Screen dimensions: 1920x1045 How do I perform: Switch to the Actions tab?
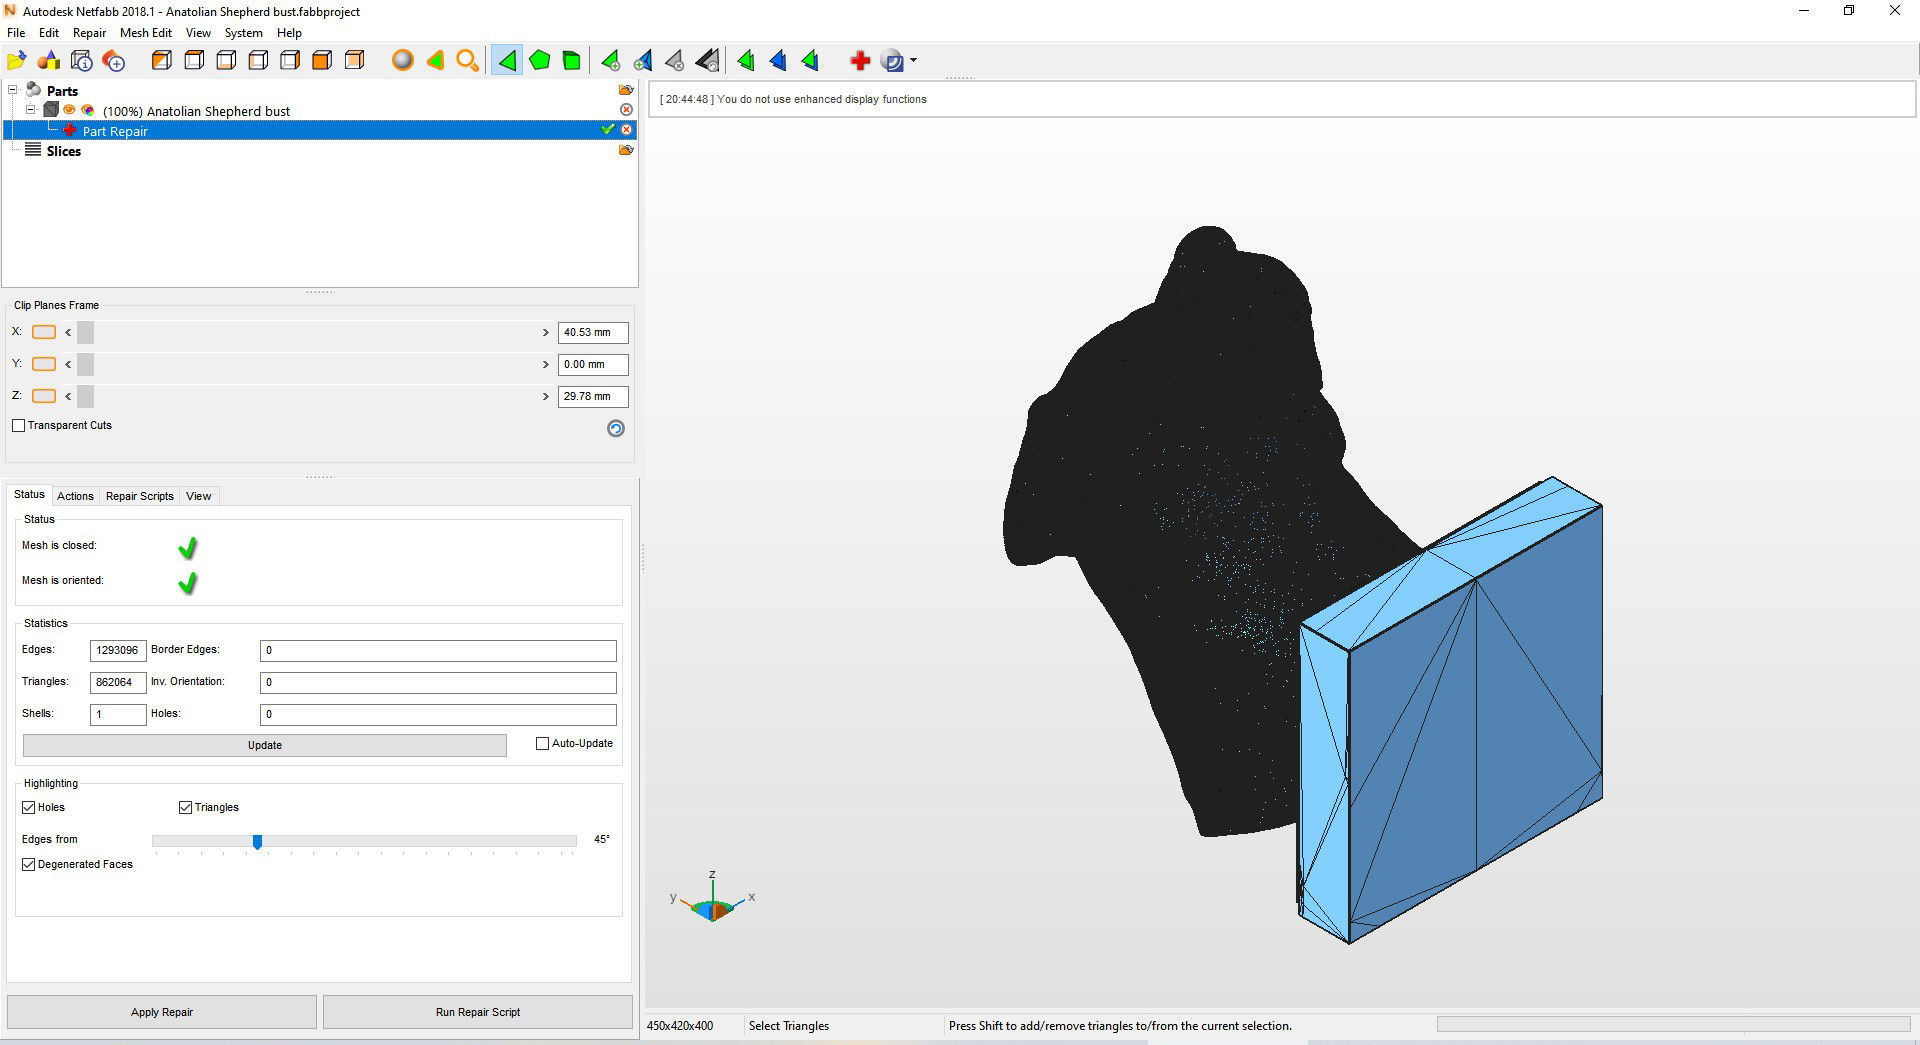click(75, 496)
